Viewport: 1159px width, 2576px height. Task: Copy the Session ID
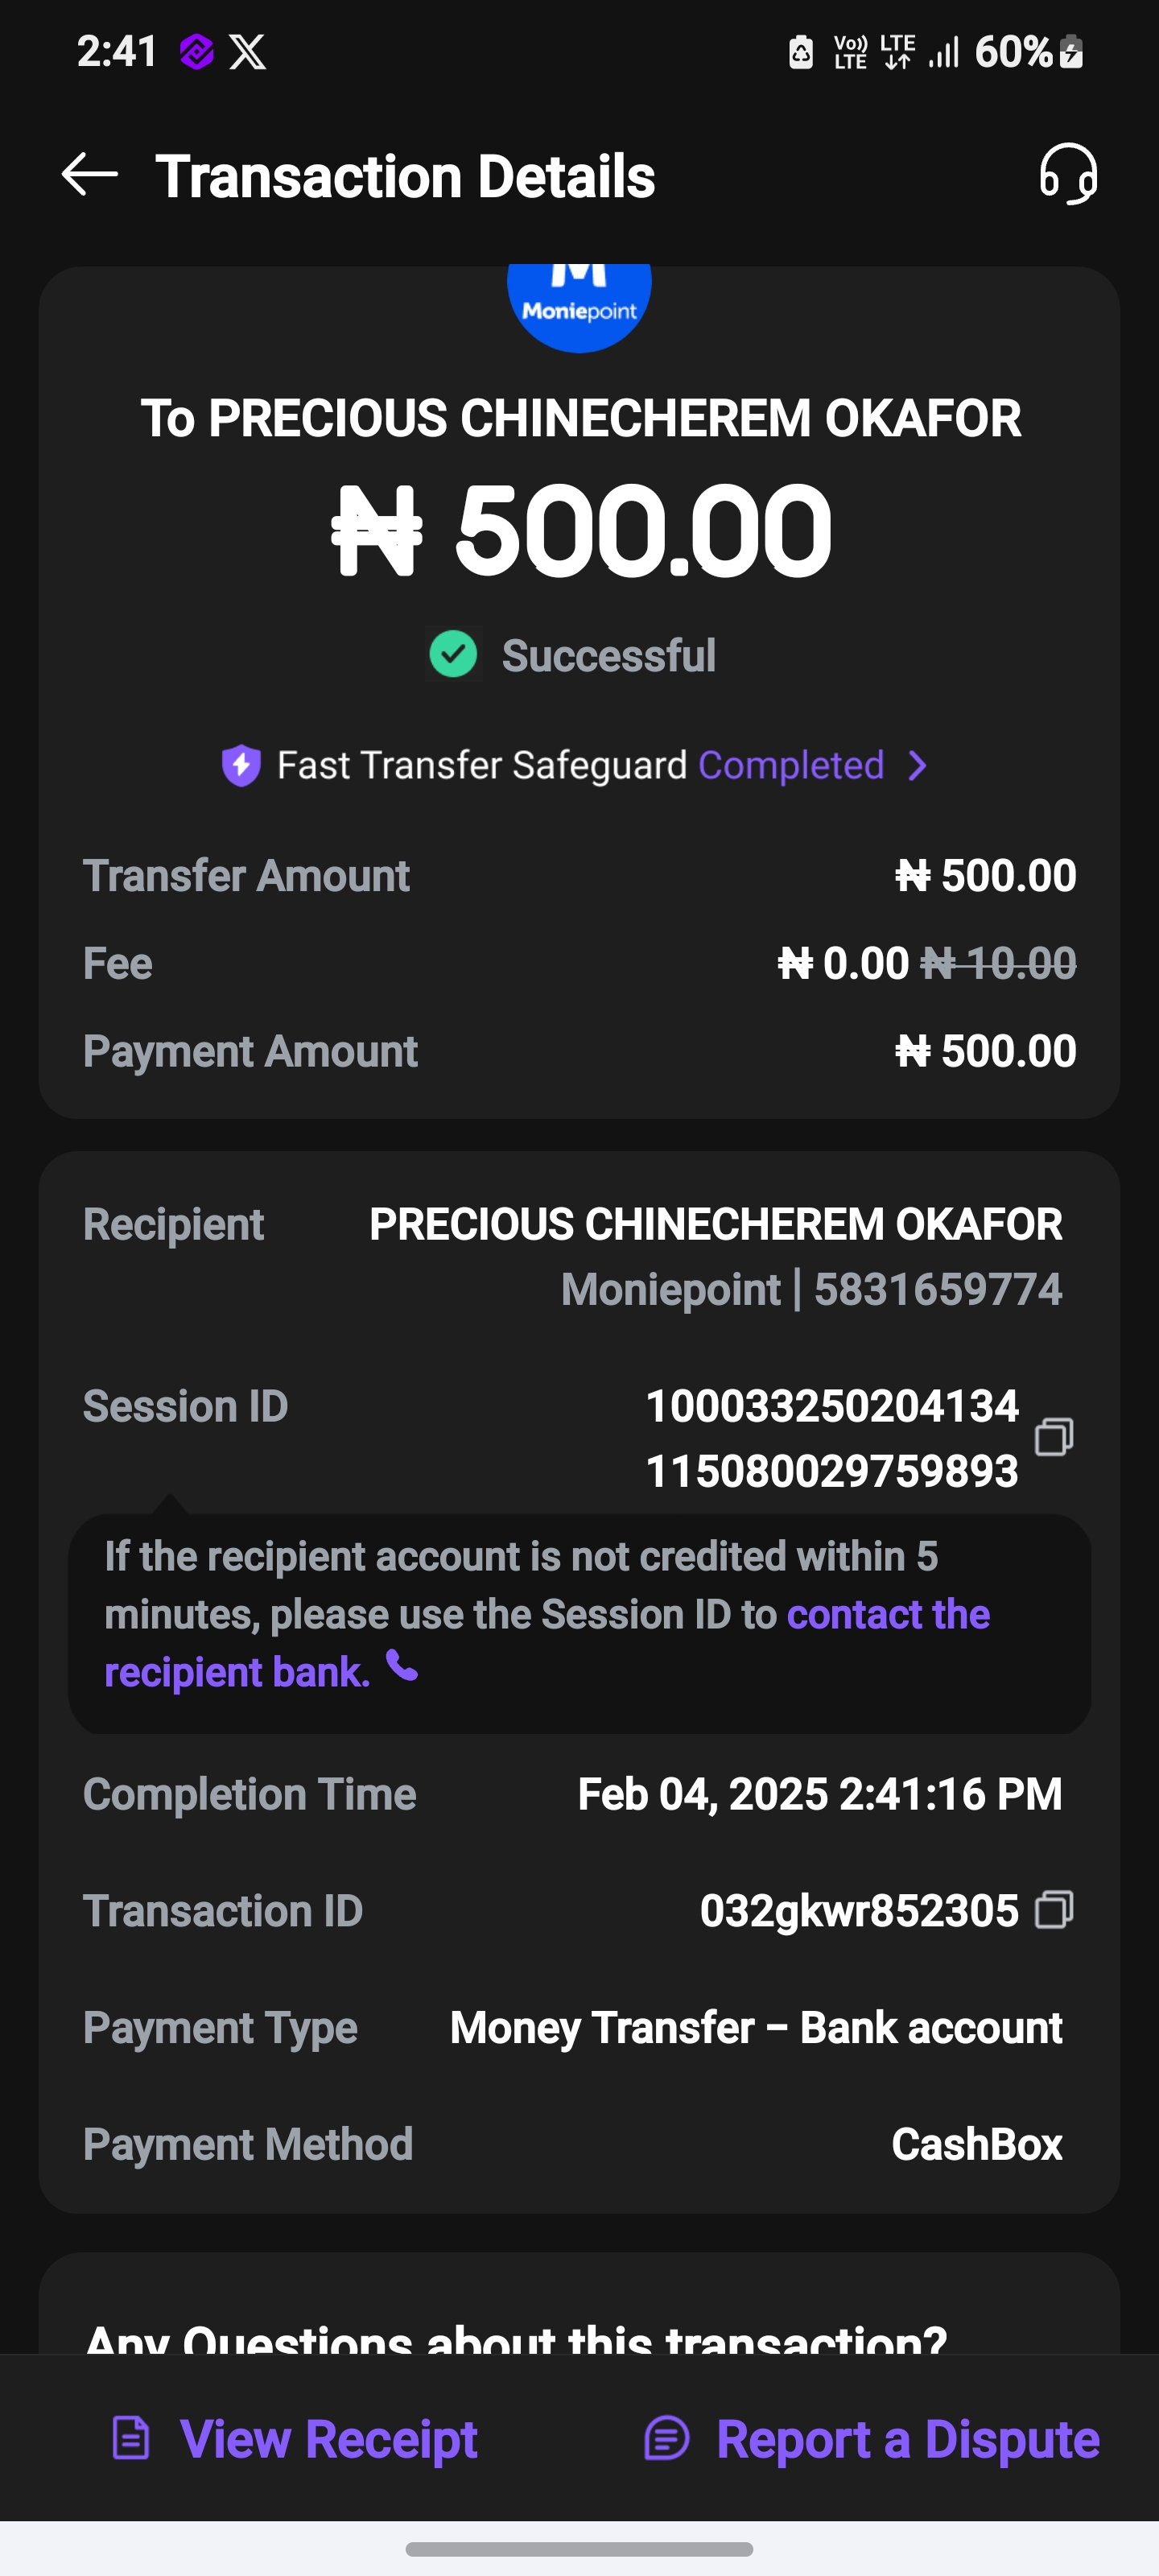pos(1054,1437)
